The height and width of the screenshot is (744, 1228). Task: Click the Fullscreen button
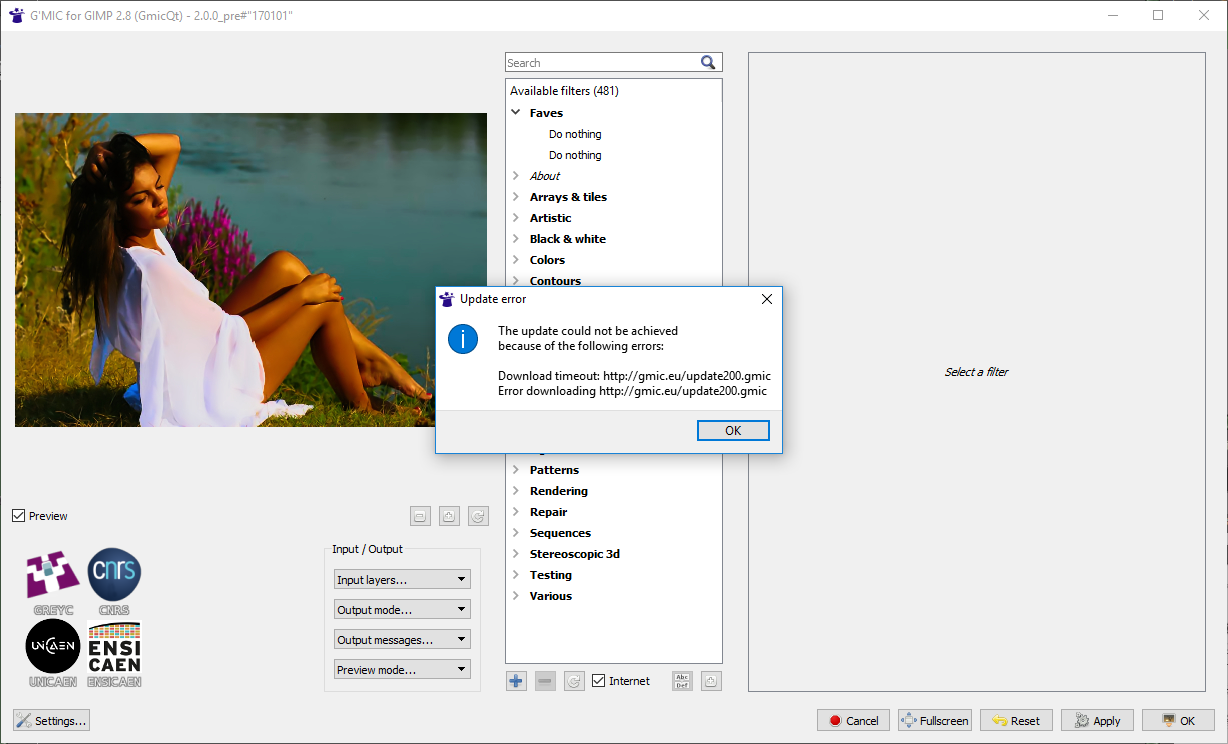(935, 720)
